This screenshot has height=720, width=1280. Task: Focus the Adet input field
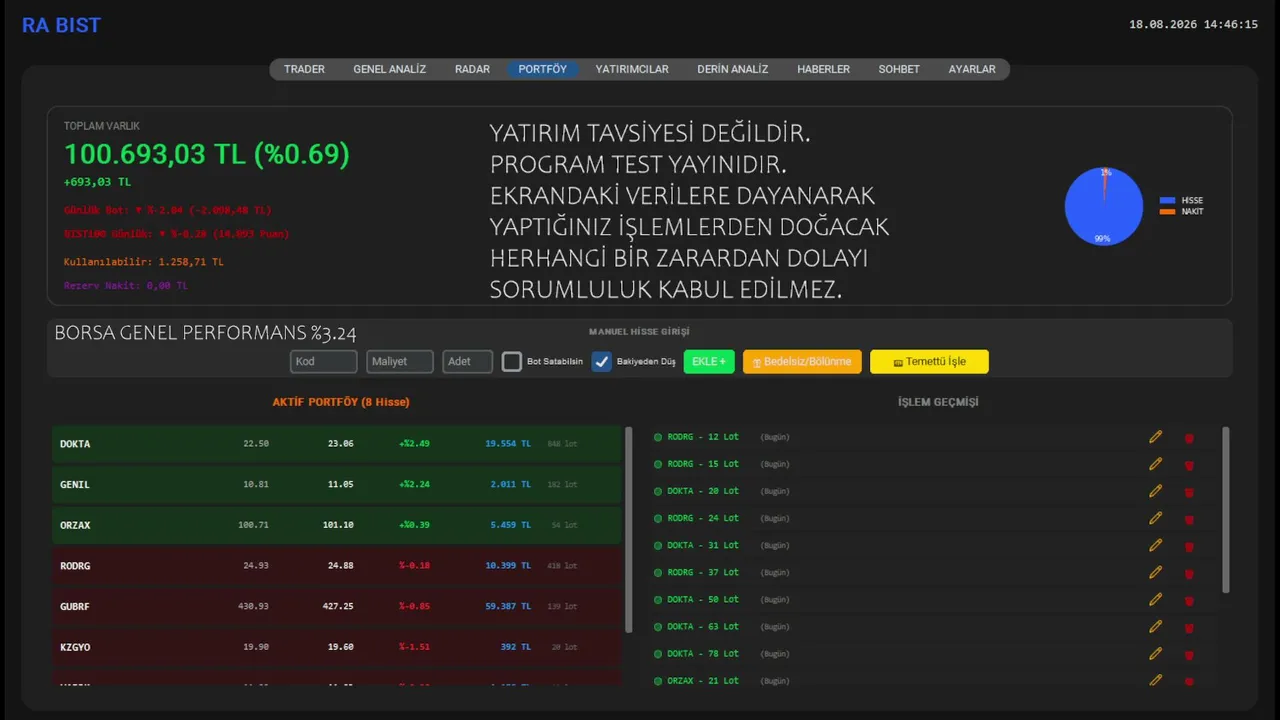click(468, 362)
